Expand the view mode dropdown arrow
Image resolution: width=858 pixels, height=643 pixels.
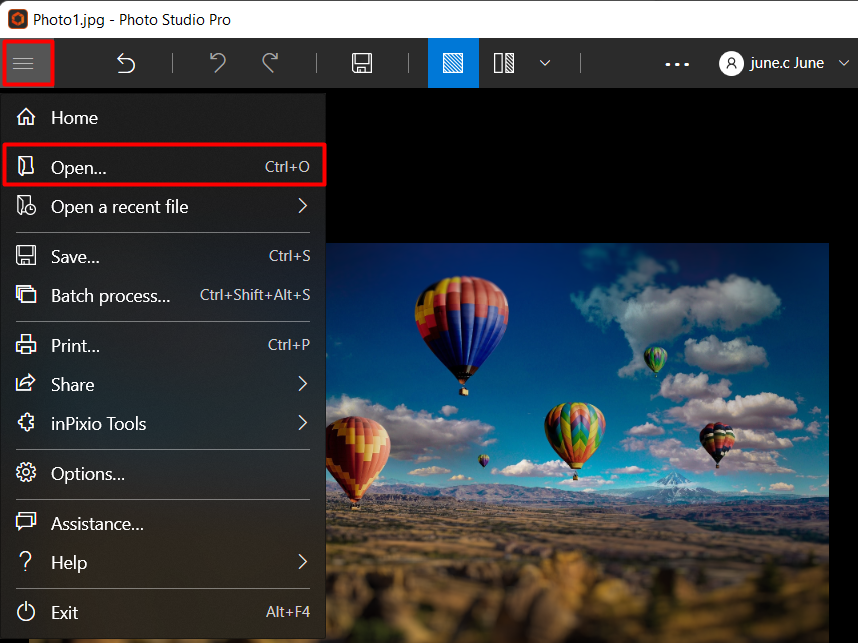tap(544, 63)
